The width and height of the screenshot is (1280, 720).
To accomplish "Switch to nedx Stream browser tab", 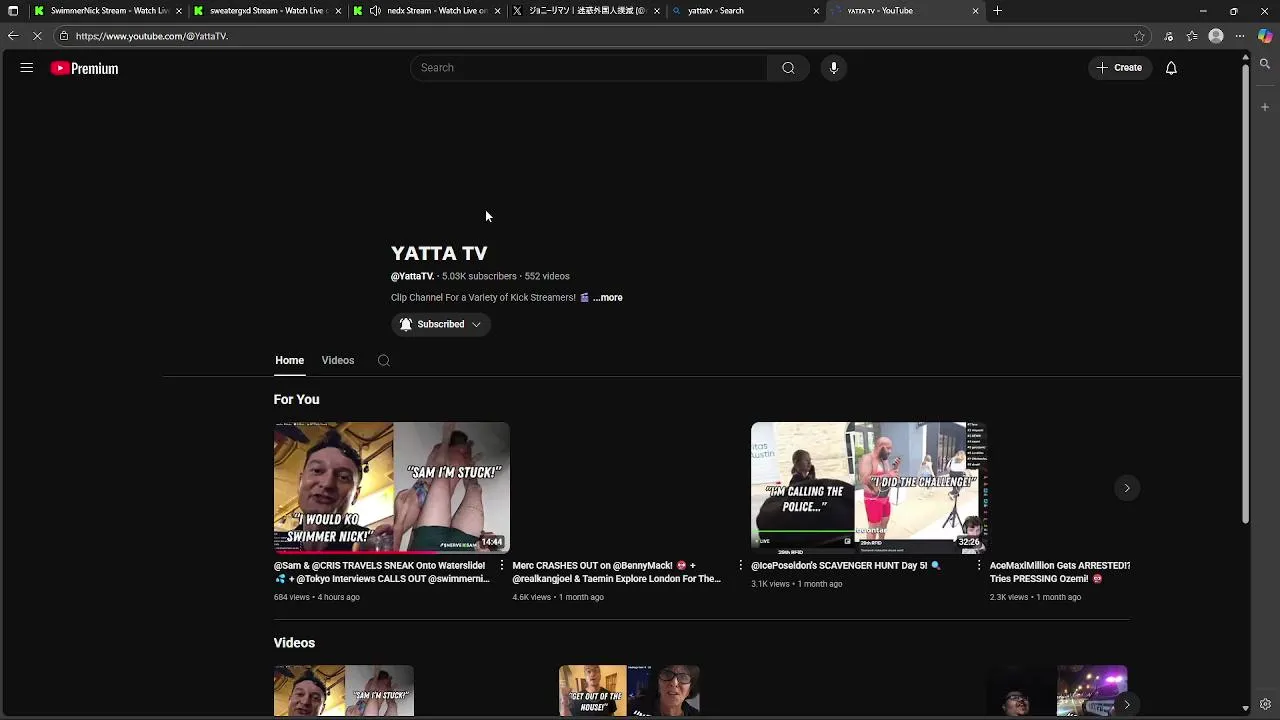I will [x=427, y=11].
